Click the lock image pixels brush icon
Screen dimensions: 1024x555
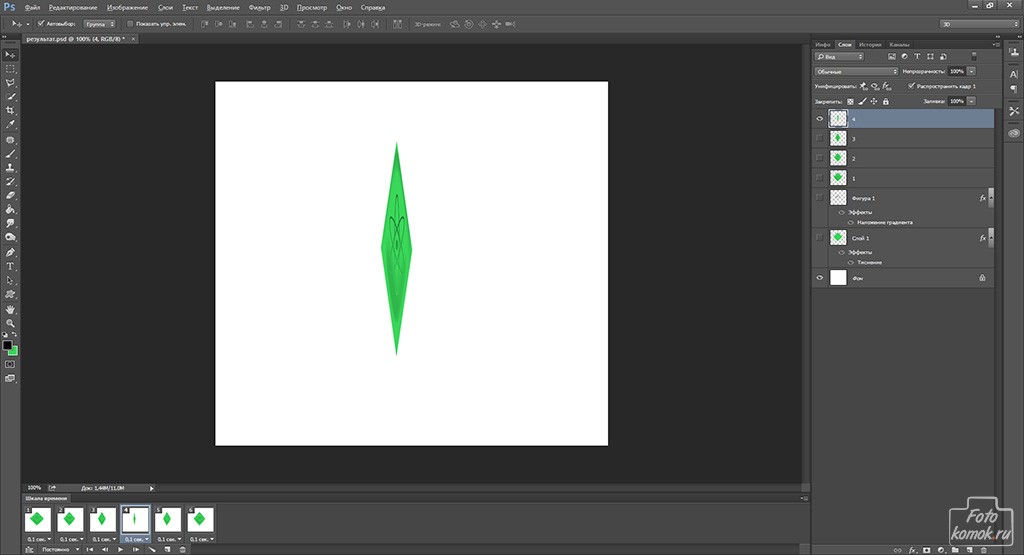(862, 101)
